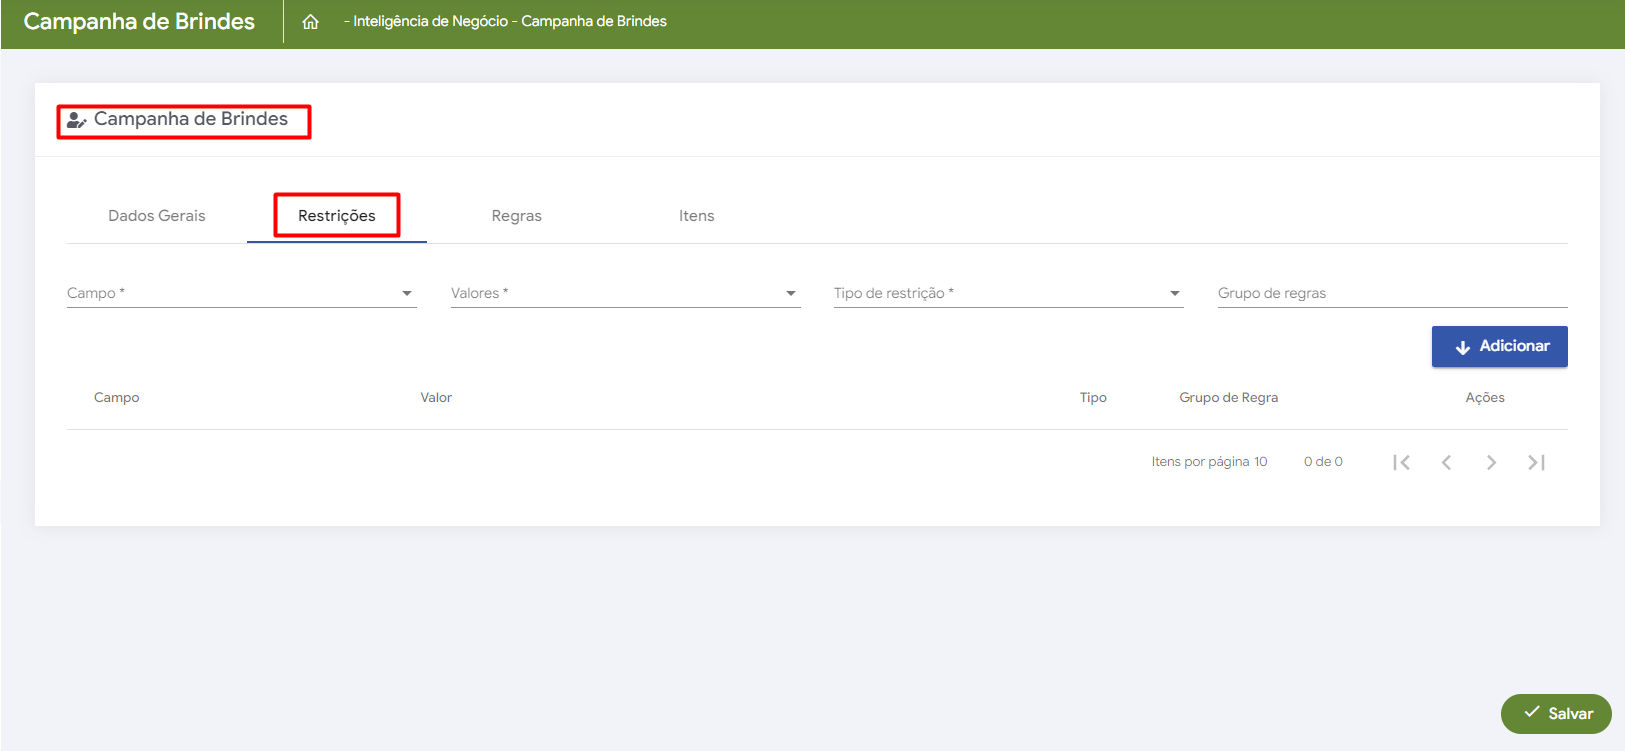1625x751 pixels.
Task: Click the home icon in the header
Action: [x=311, y=22]
